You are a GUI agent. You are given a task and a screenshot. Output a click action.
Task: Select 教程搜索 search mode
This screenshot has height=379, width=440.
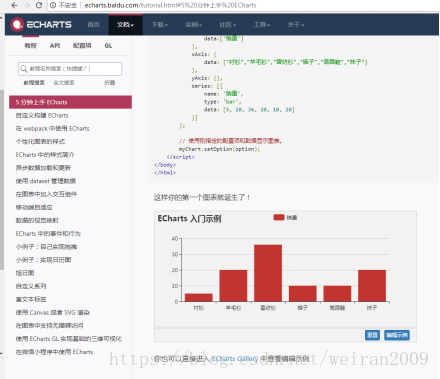click(34, 82)
